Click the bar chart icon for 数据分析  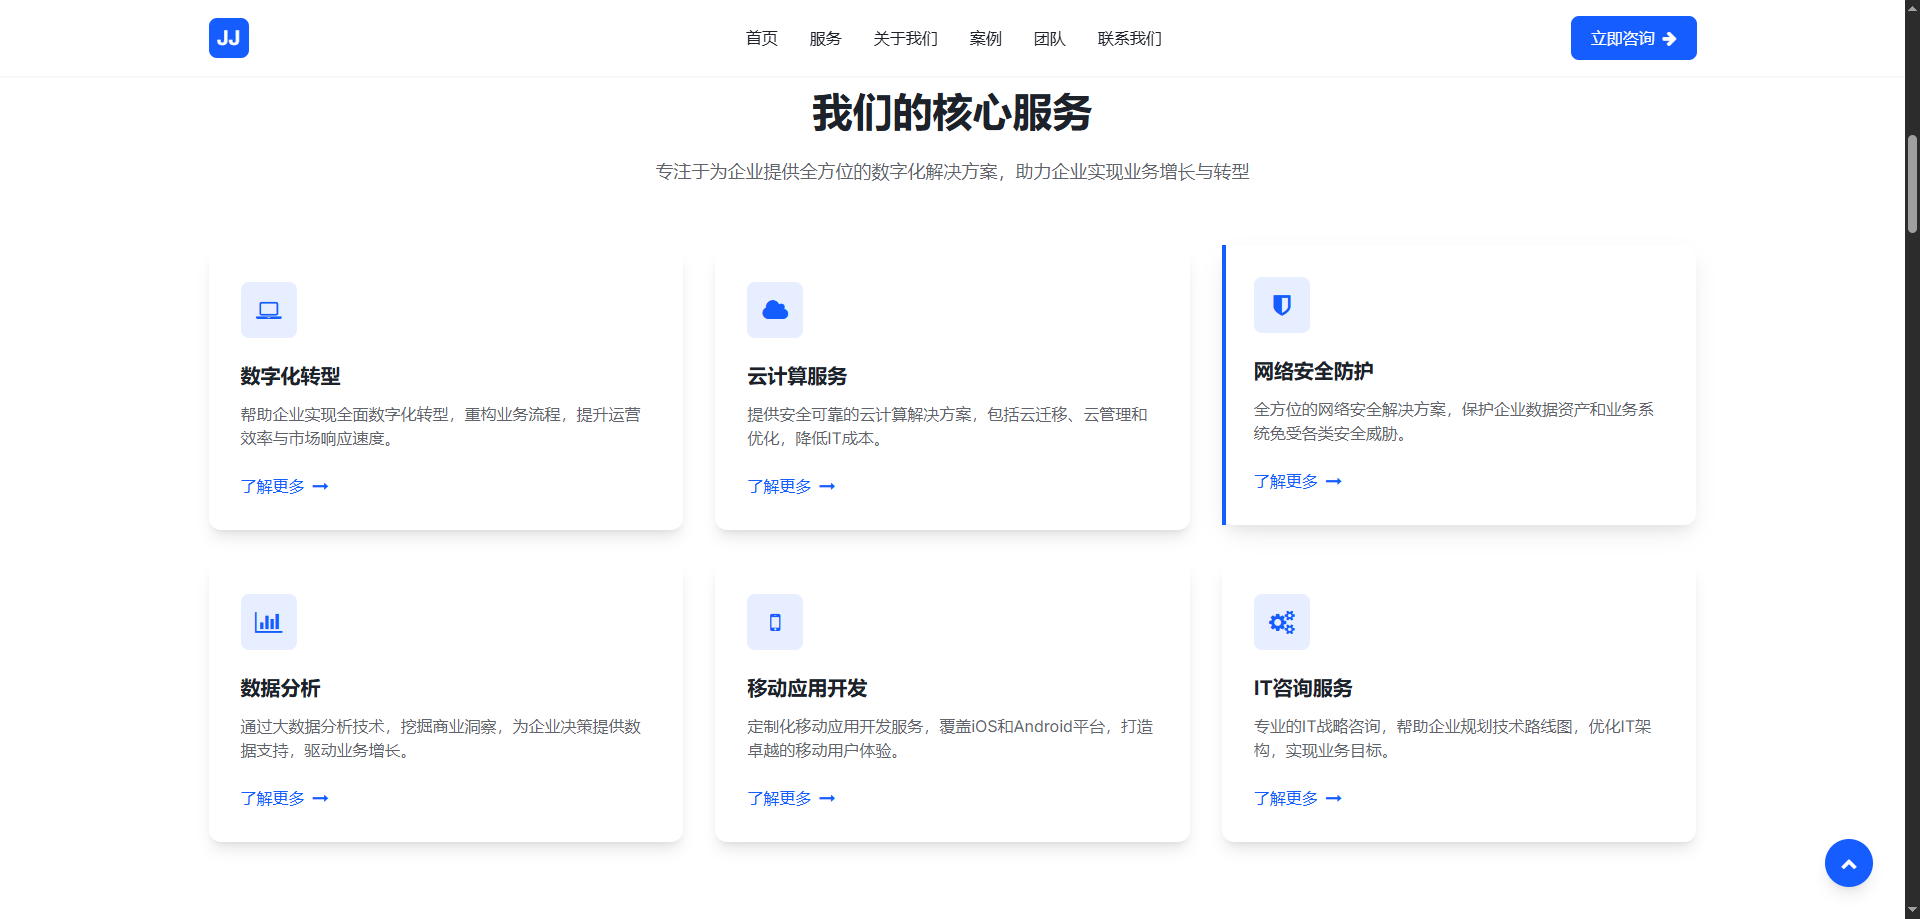coord(269,622)
